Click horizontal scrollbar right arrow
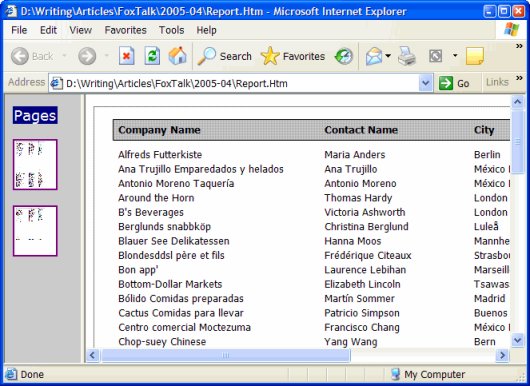This screenshot has width=530, height=386. point(502,355)
